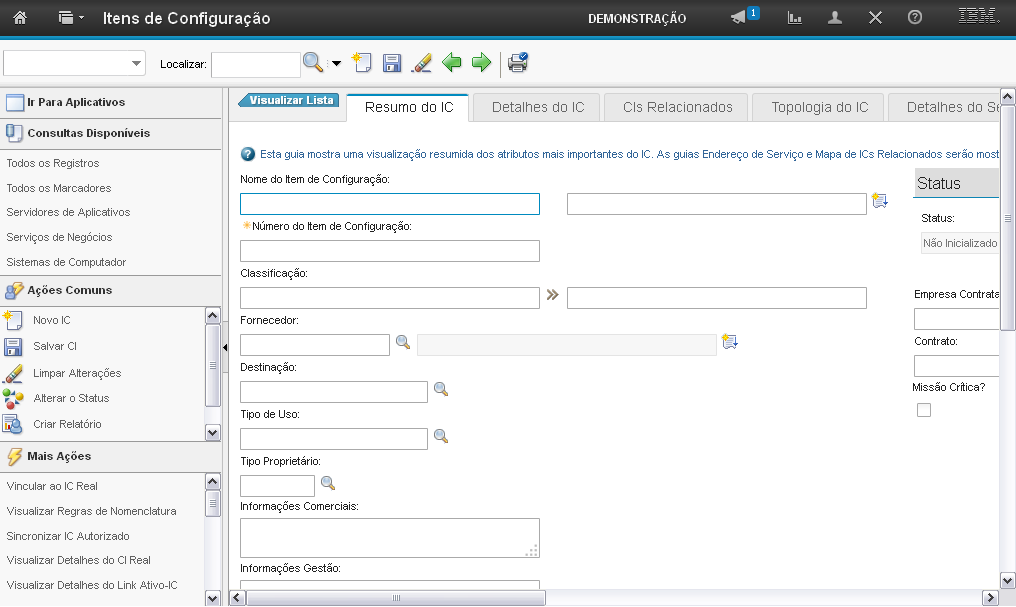1016x607 pixels.
Task: Open the Topologia do IC tab
Action: pos(819,107)
